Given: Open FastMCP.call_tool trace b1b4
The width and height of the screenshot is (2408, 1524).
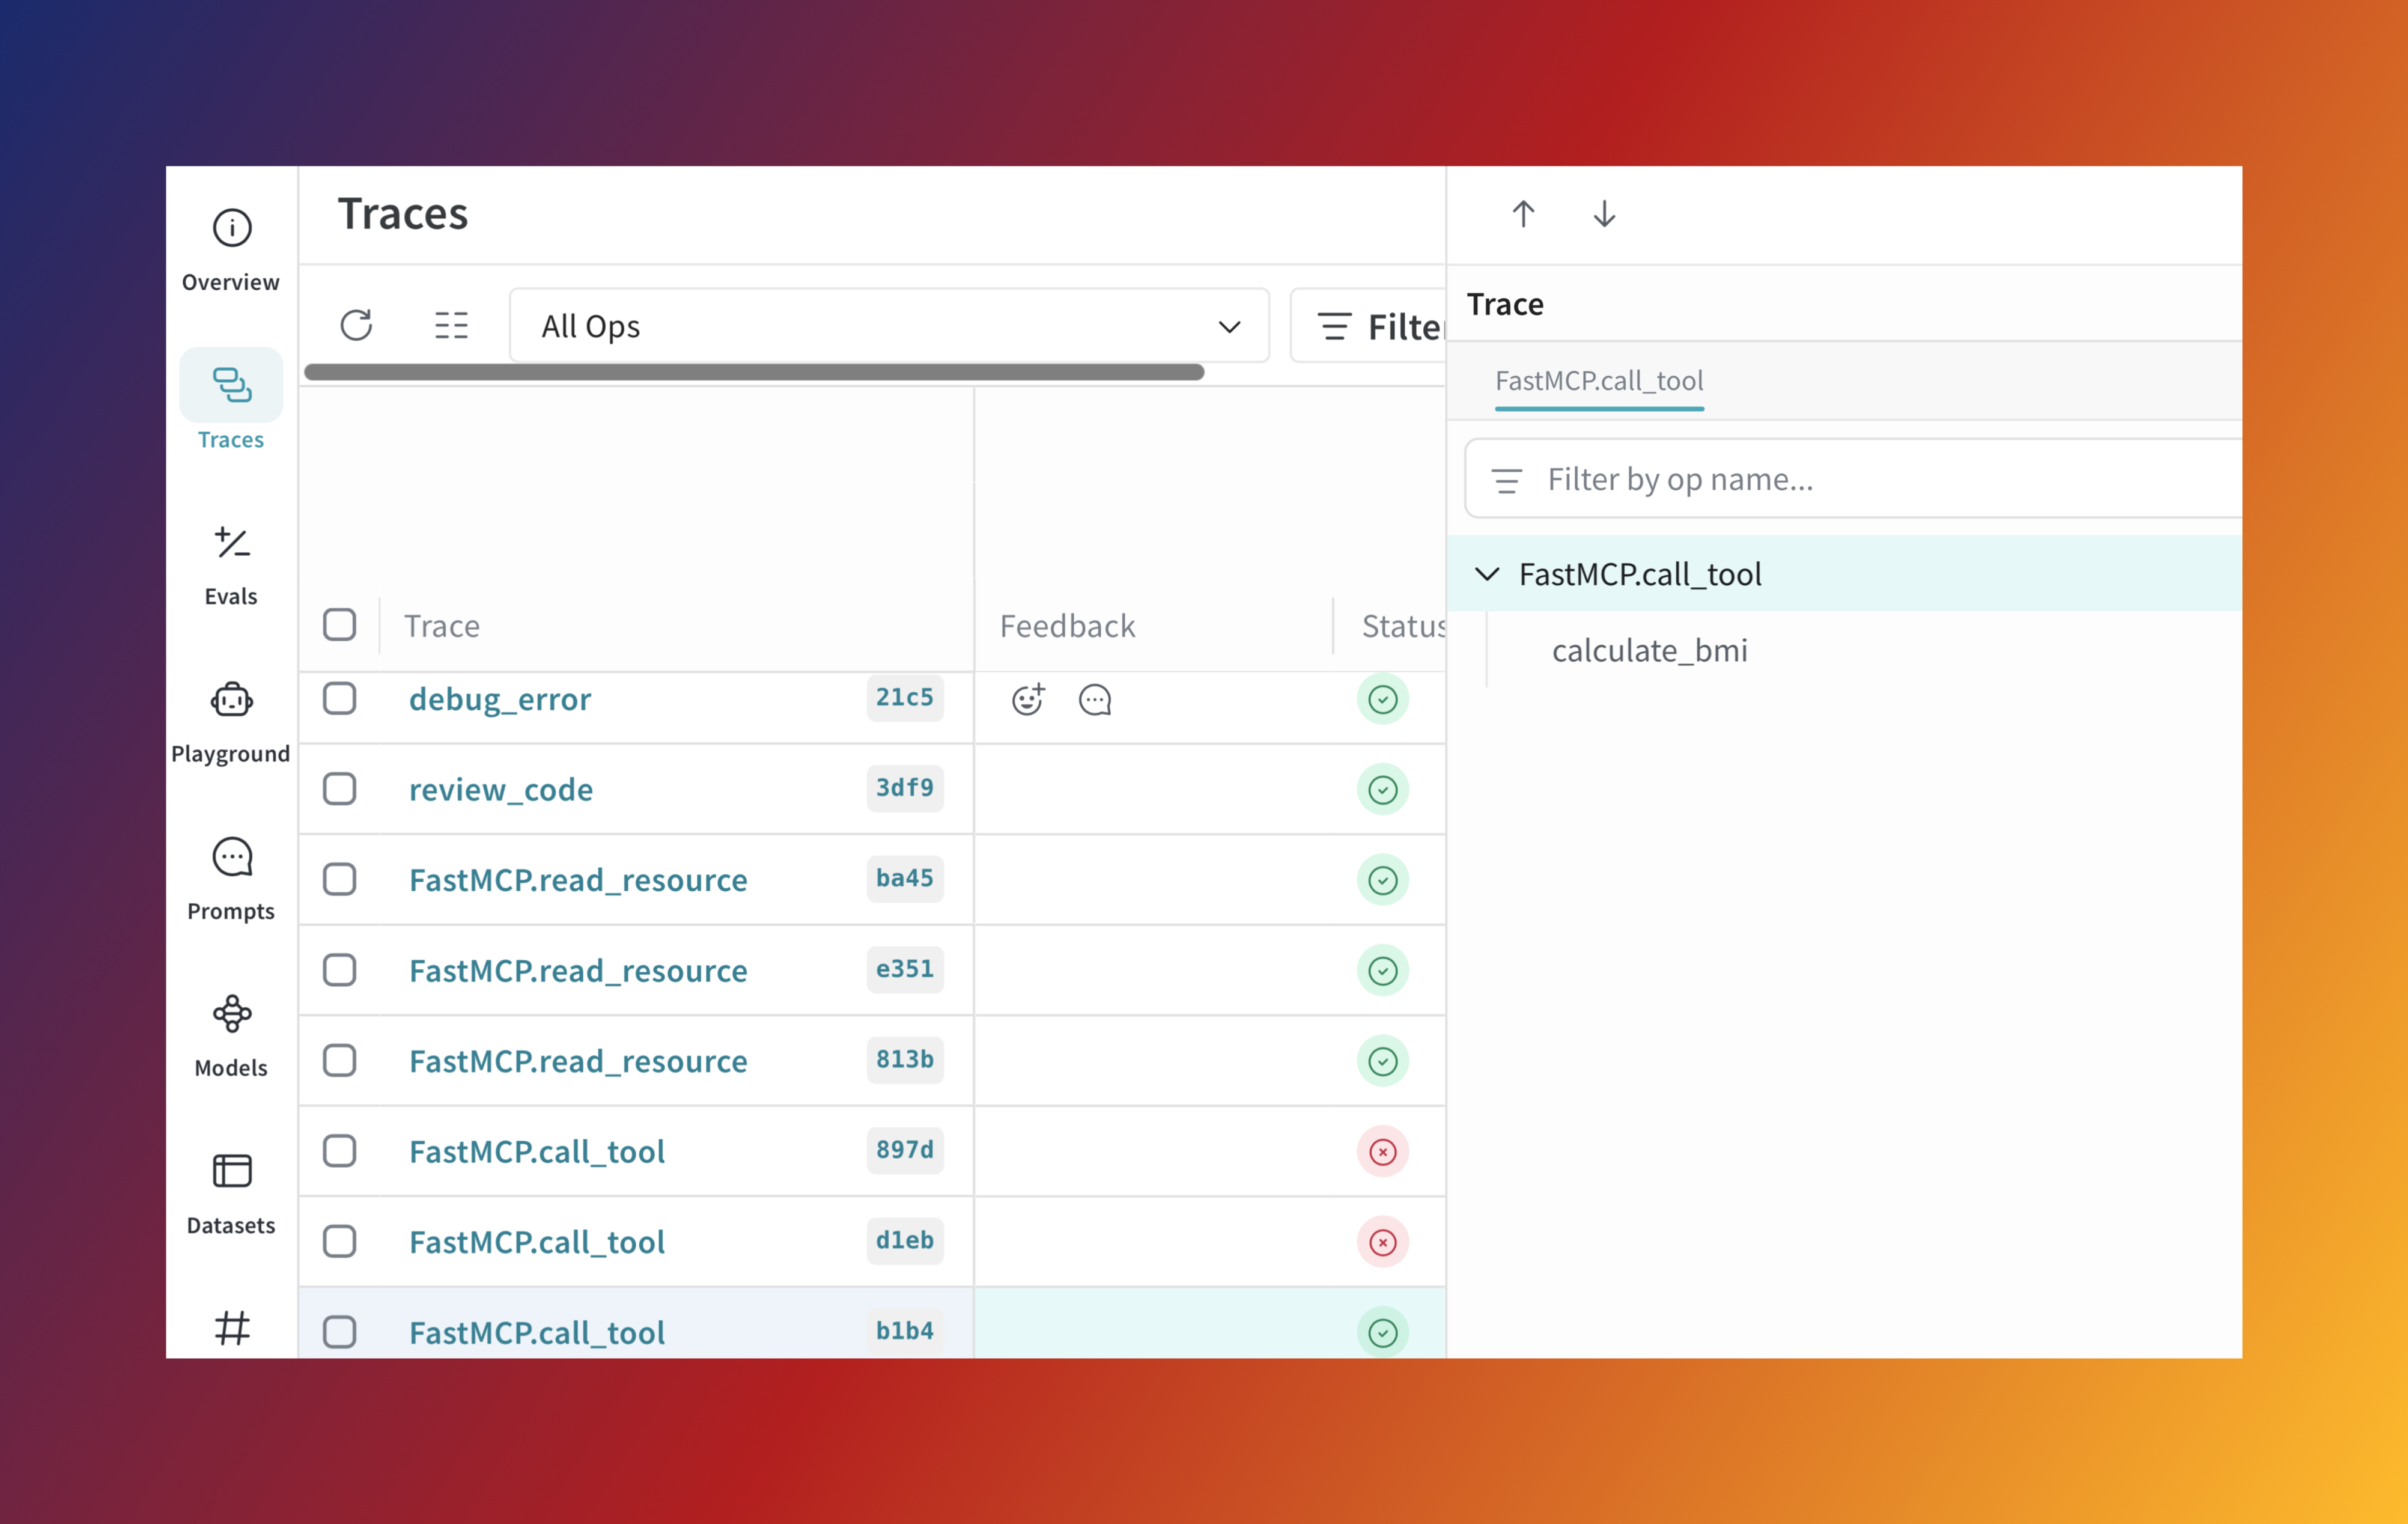Looking at the screenshot, I should pos(537,1332).
